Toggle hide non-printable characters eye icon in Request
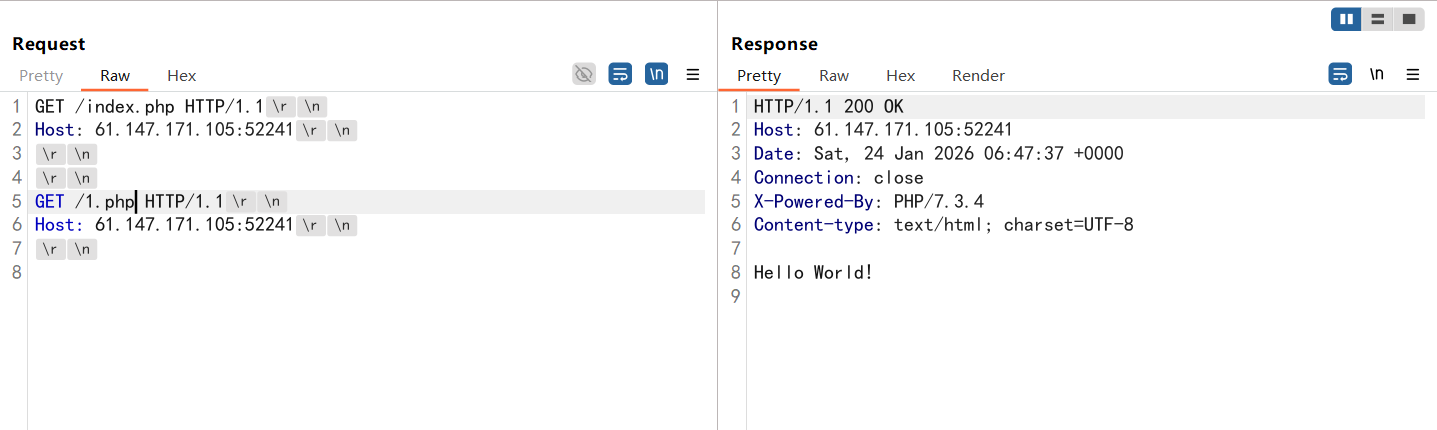Image resolution: width=1437 pixels, height=430 pixels. tap(584, 74)
